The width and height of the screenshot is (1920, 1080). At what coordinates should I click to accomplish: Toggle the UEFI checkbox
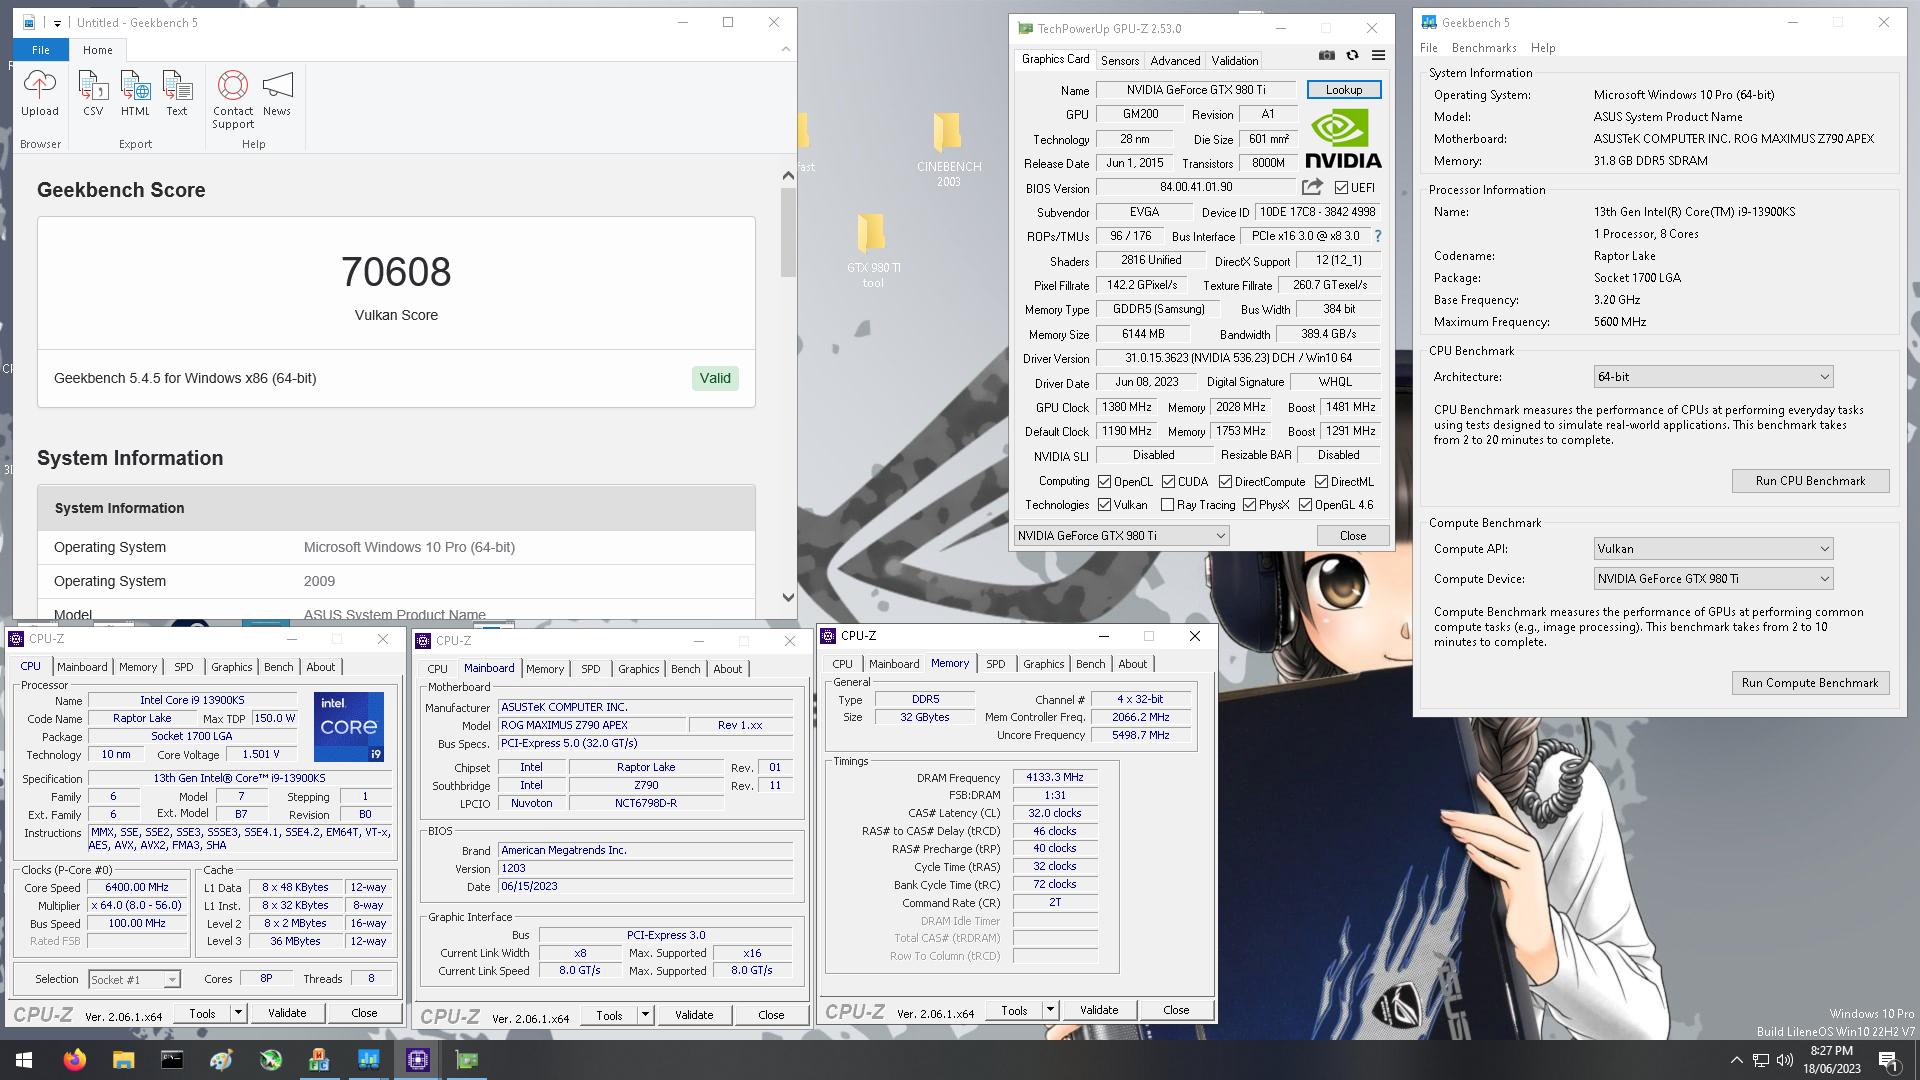point(1341,188)
